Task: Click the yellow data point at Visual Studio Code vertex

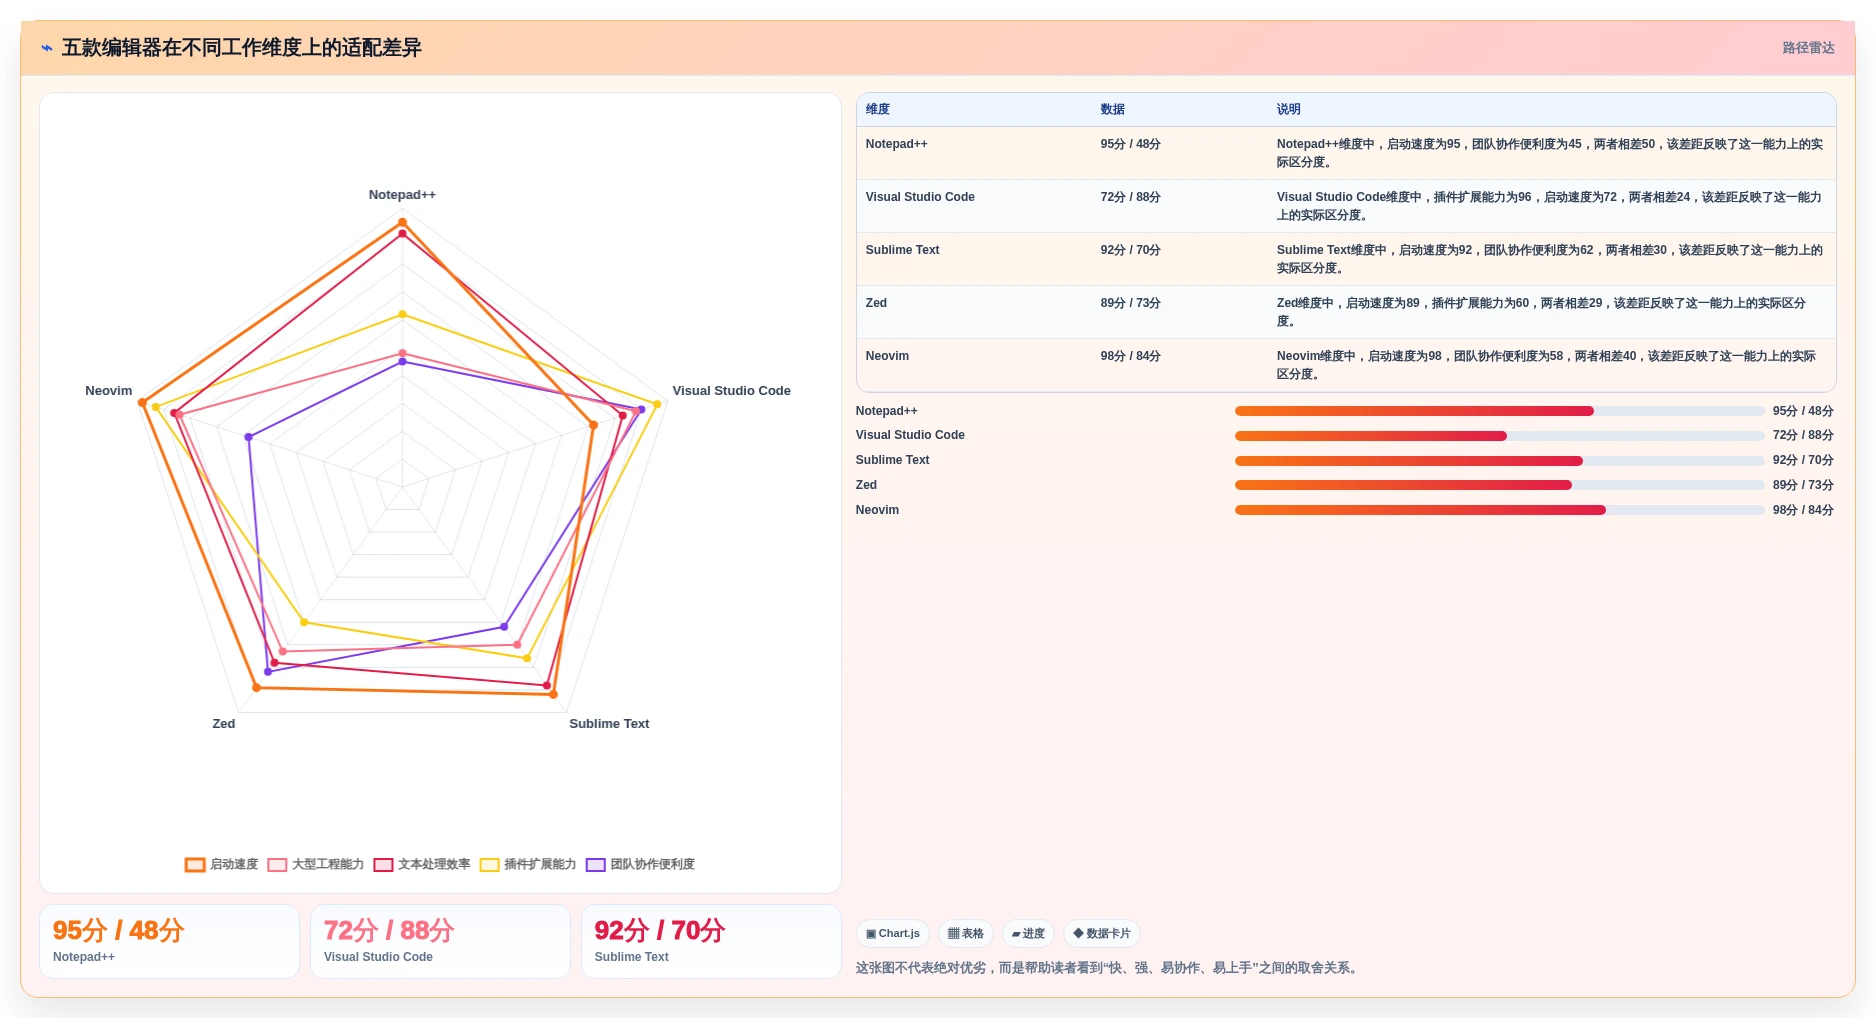Action: [x=657, y=404]
